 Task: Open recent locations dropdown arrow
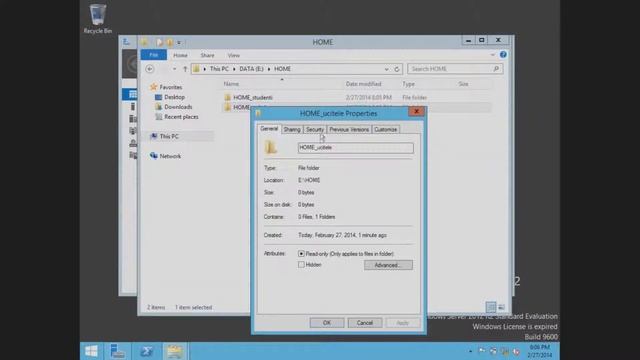[x=174, y=69]
